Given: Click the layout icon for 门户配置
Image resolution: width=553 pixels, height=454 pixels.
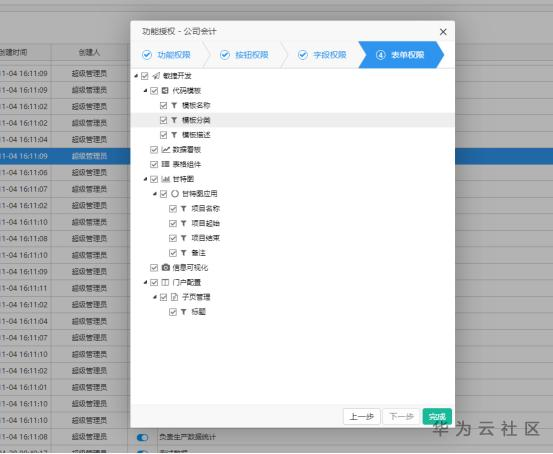Looking at the screenshot, I should [165, 282].
